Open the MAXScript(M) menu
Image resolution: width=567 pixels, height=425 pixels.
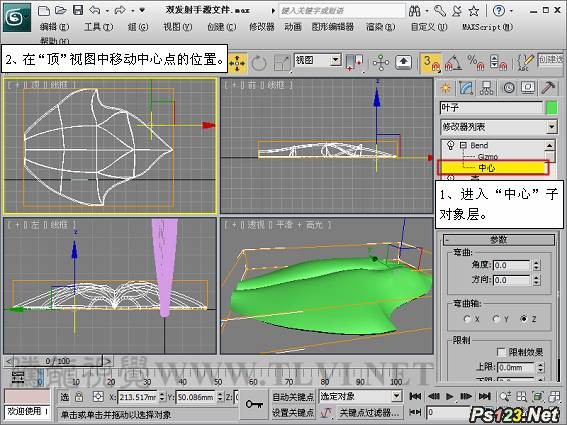point(487,27)
